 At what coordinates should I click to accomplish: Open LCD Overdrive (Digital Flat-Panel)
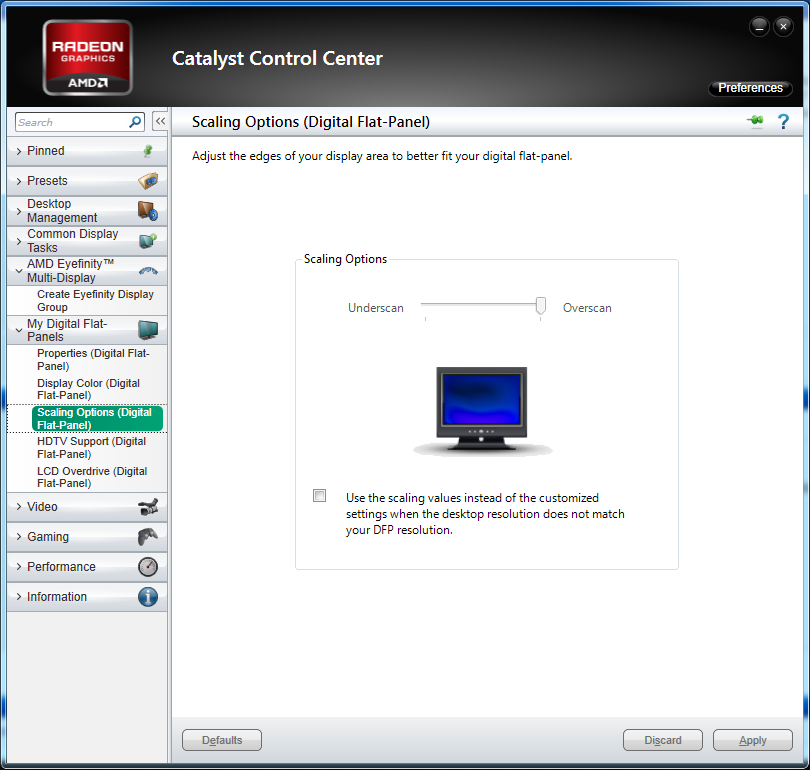coord(92,477)
